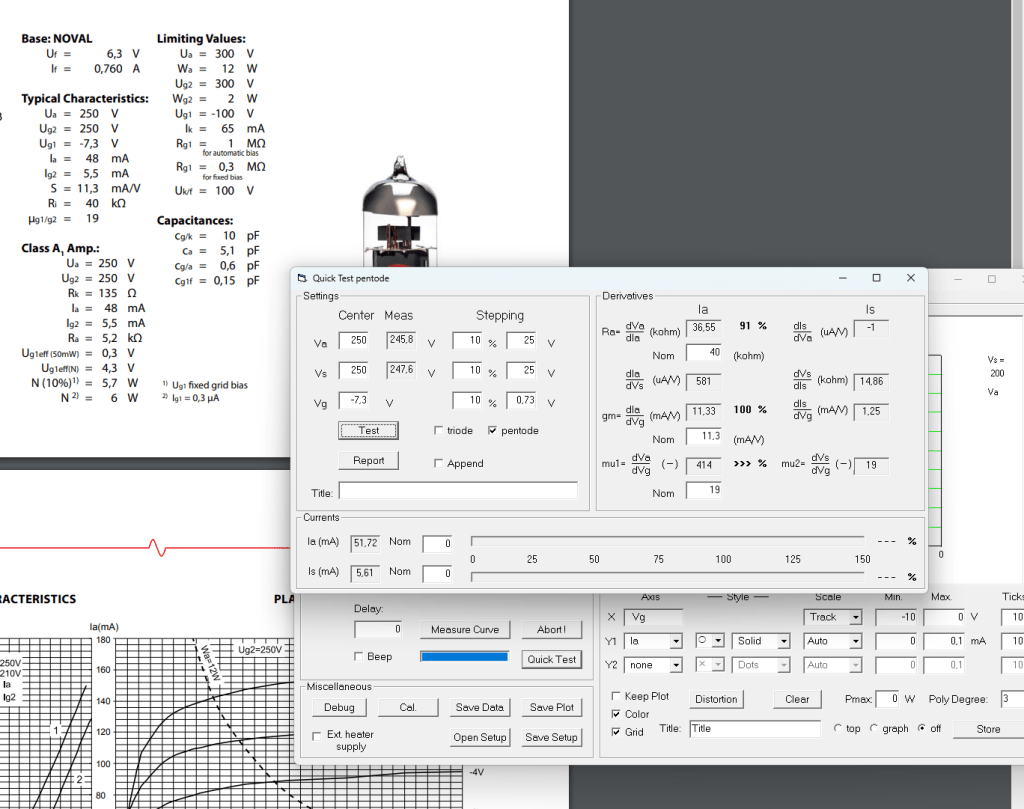Screen dimensions: 1024x809
Task: Expand the Y1 Solid line style dropdown
Action: (783, 641)
